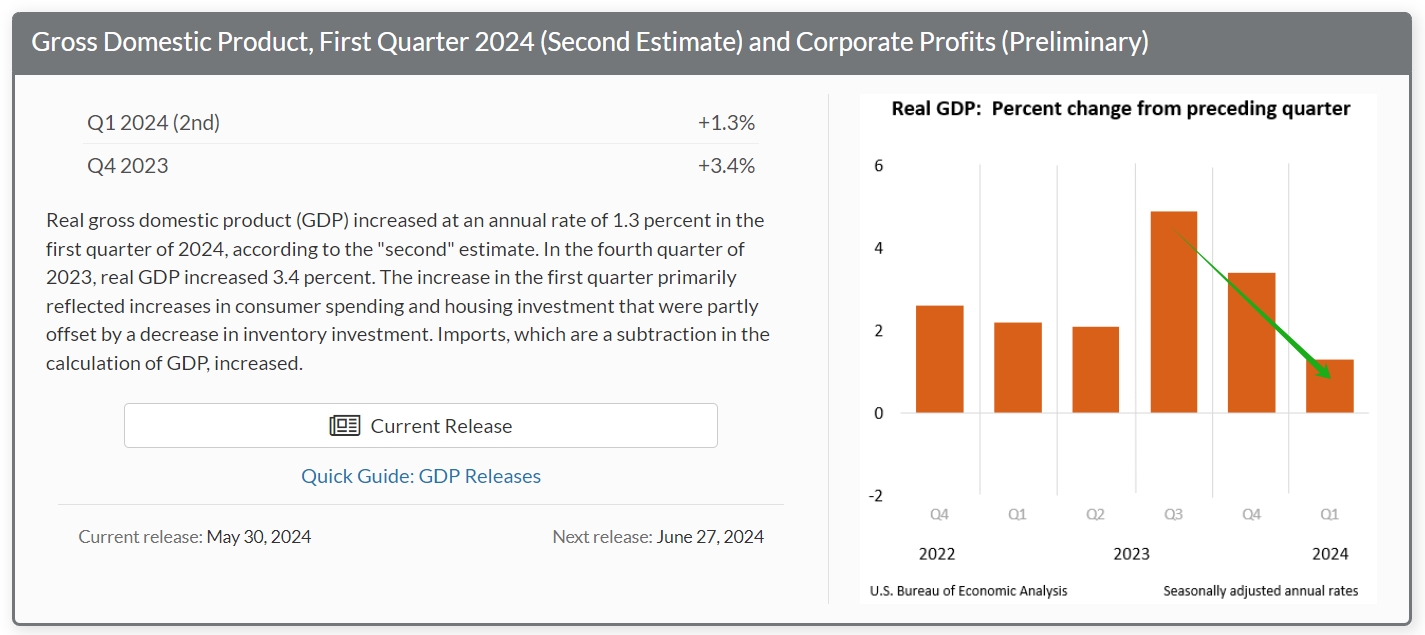Click the Q1 2024 bar in chart

(1330, 386)
